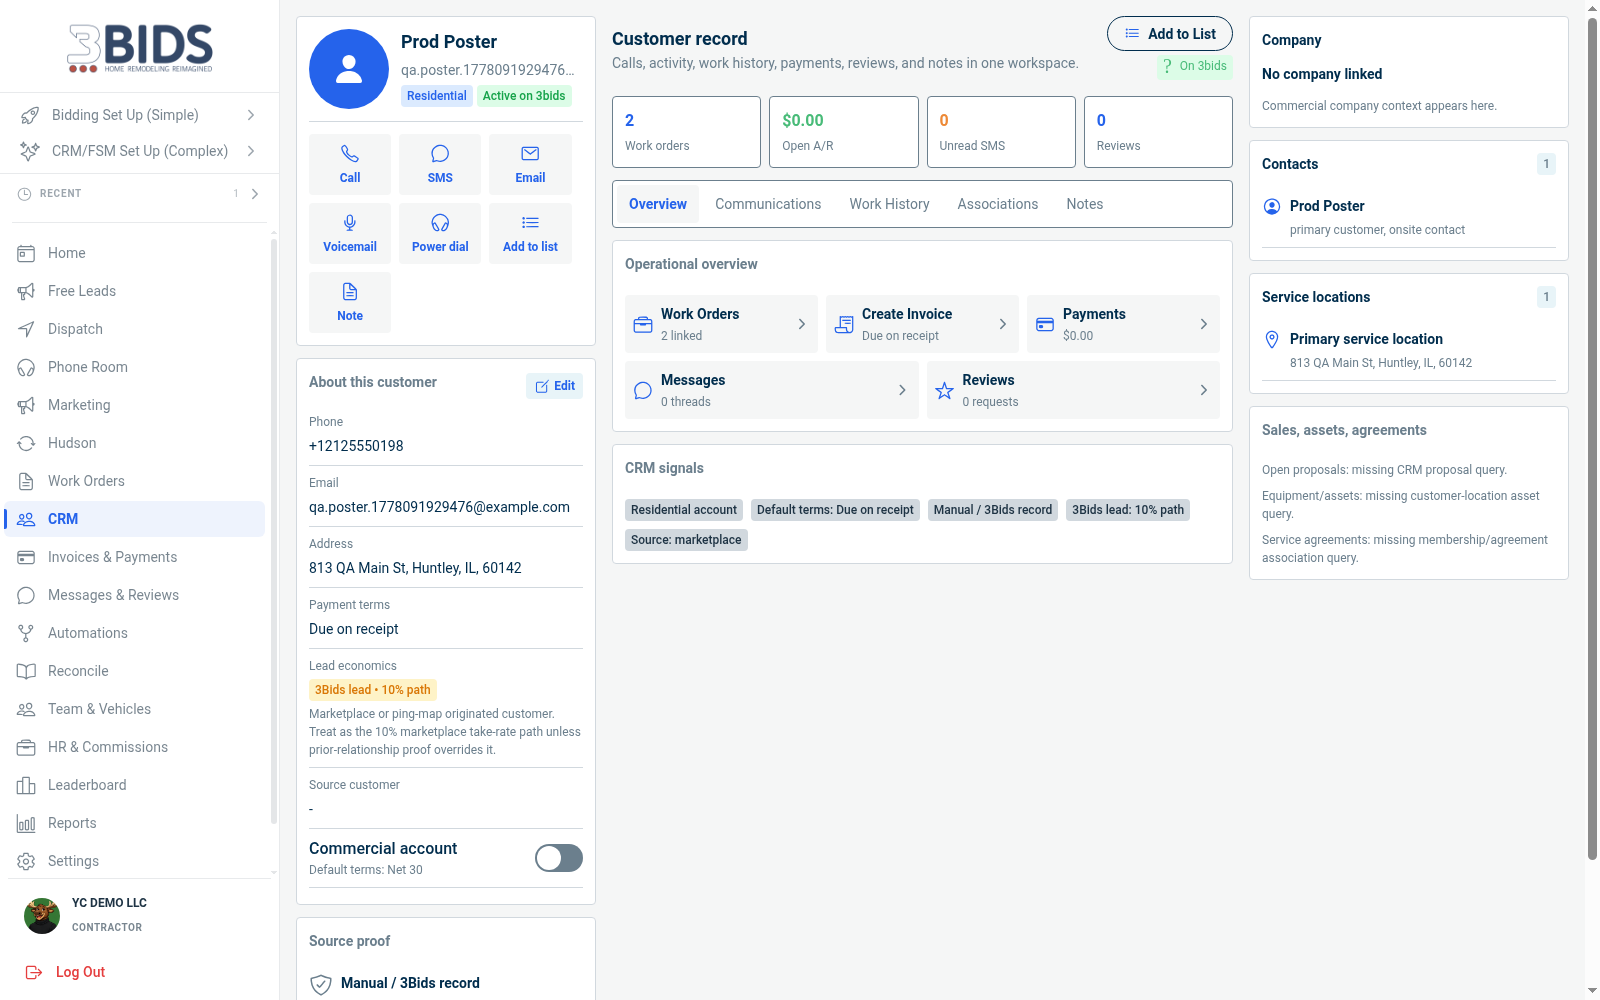Open Hudson sync item
The height and width of the screenshot is (1000, 1600).
tap(135, 443)
